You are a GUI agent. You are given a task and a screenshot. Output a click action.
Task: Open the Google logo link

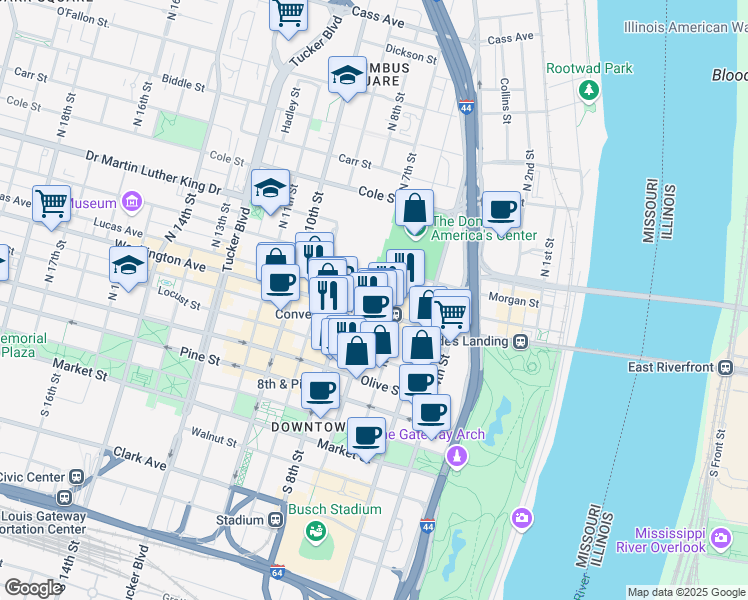coord(34,589)
